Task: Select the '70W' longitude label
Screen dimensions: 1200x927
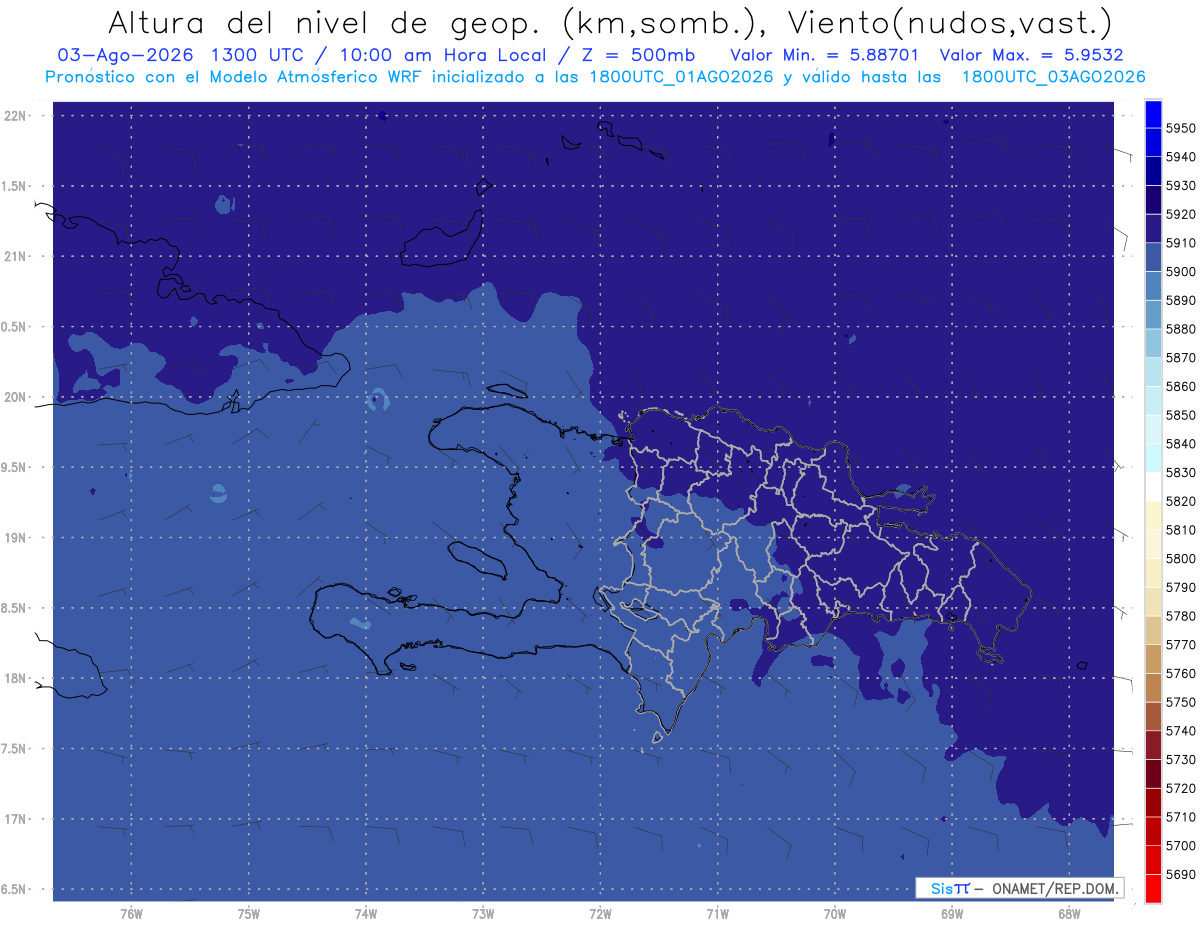Action: pos(834,914)
